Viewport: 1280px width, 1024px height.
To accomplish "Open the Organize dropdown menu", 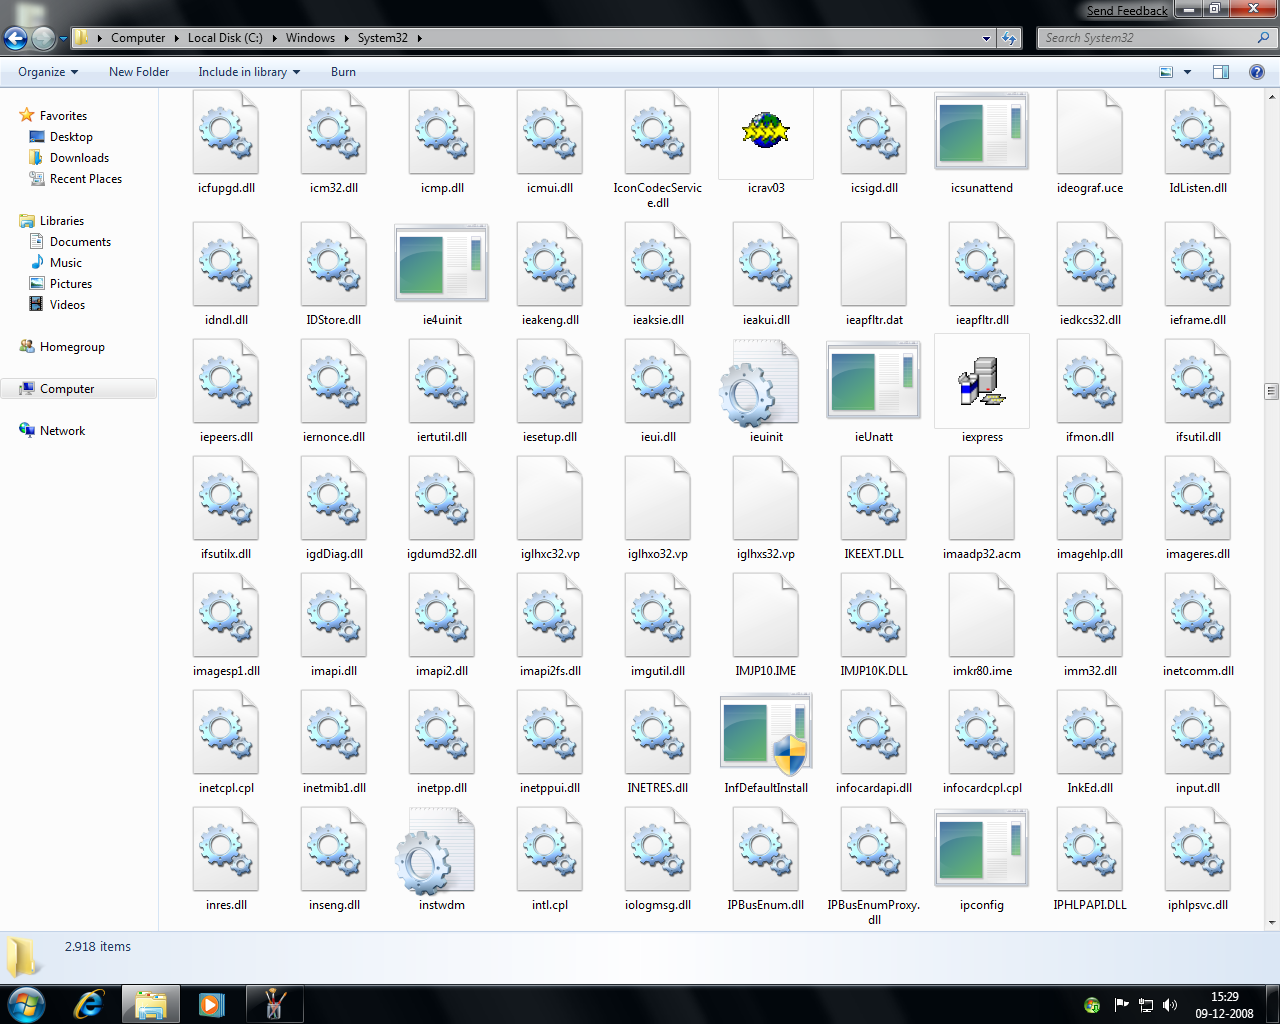I will pos(47,71).
